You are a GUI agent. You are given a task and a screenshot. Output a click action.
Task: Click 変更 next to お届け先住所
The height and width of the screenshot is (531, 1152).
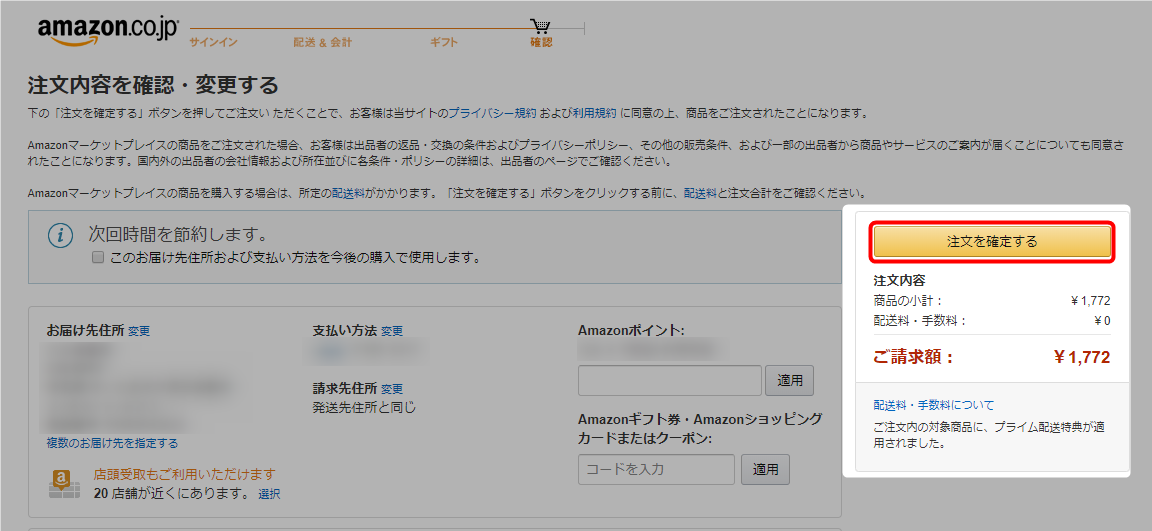[x=139, y=331]
